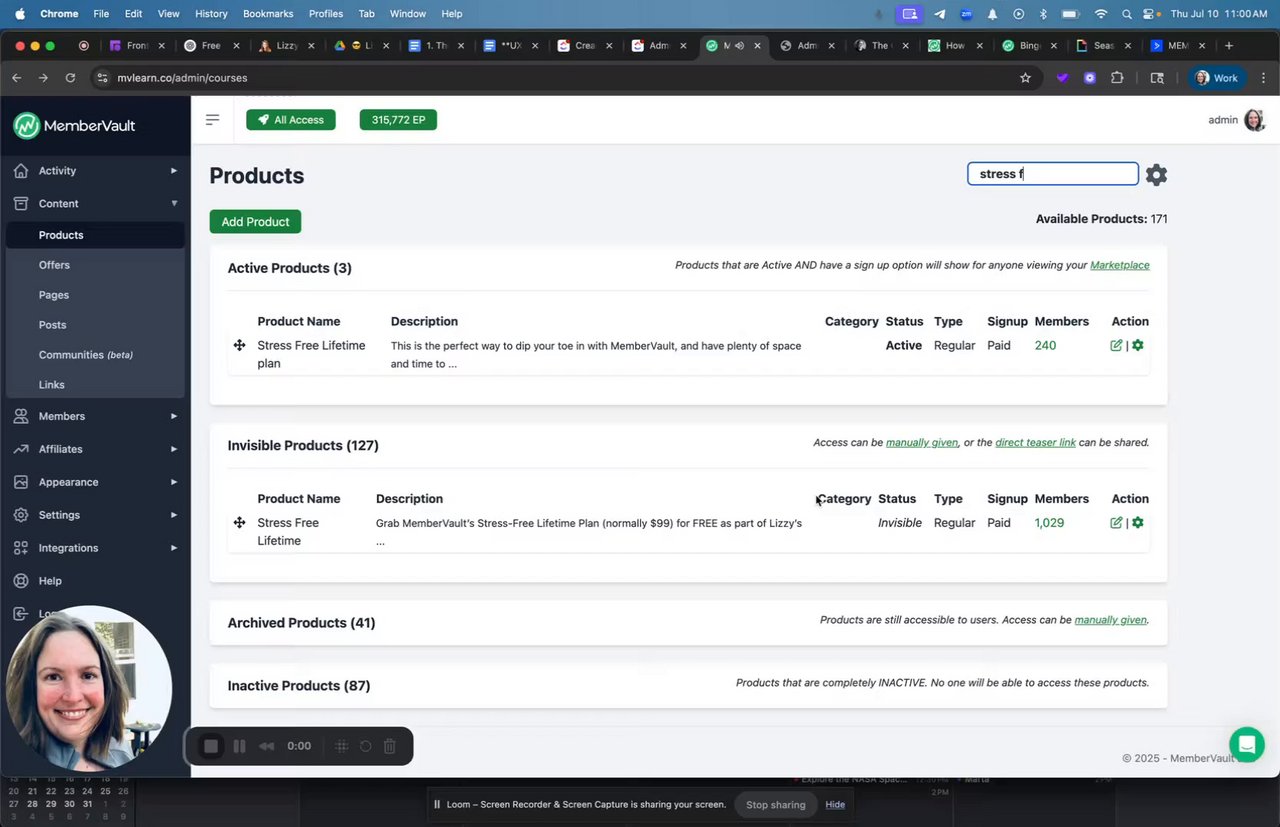This screenshot has width=1280, height=827.
Task: Click the Loom webcam bubble
Action: click(x=89, y=688)
